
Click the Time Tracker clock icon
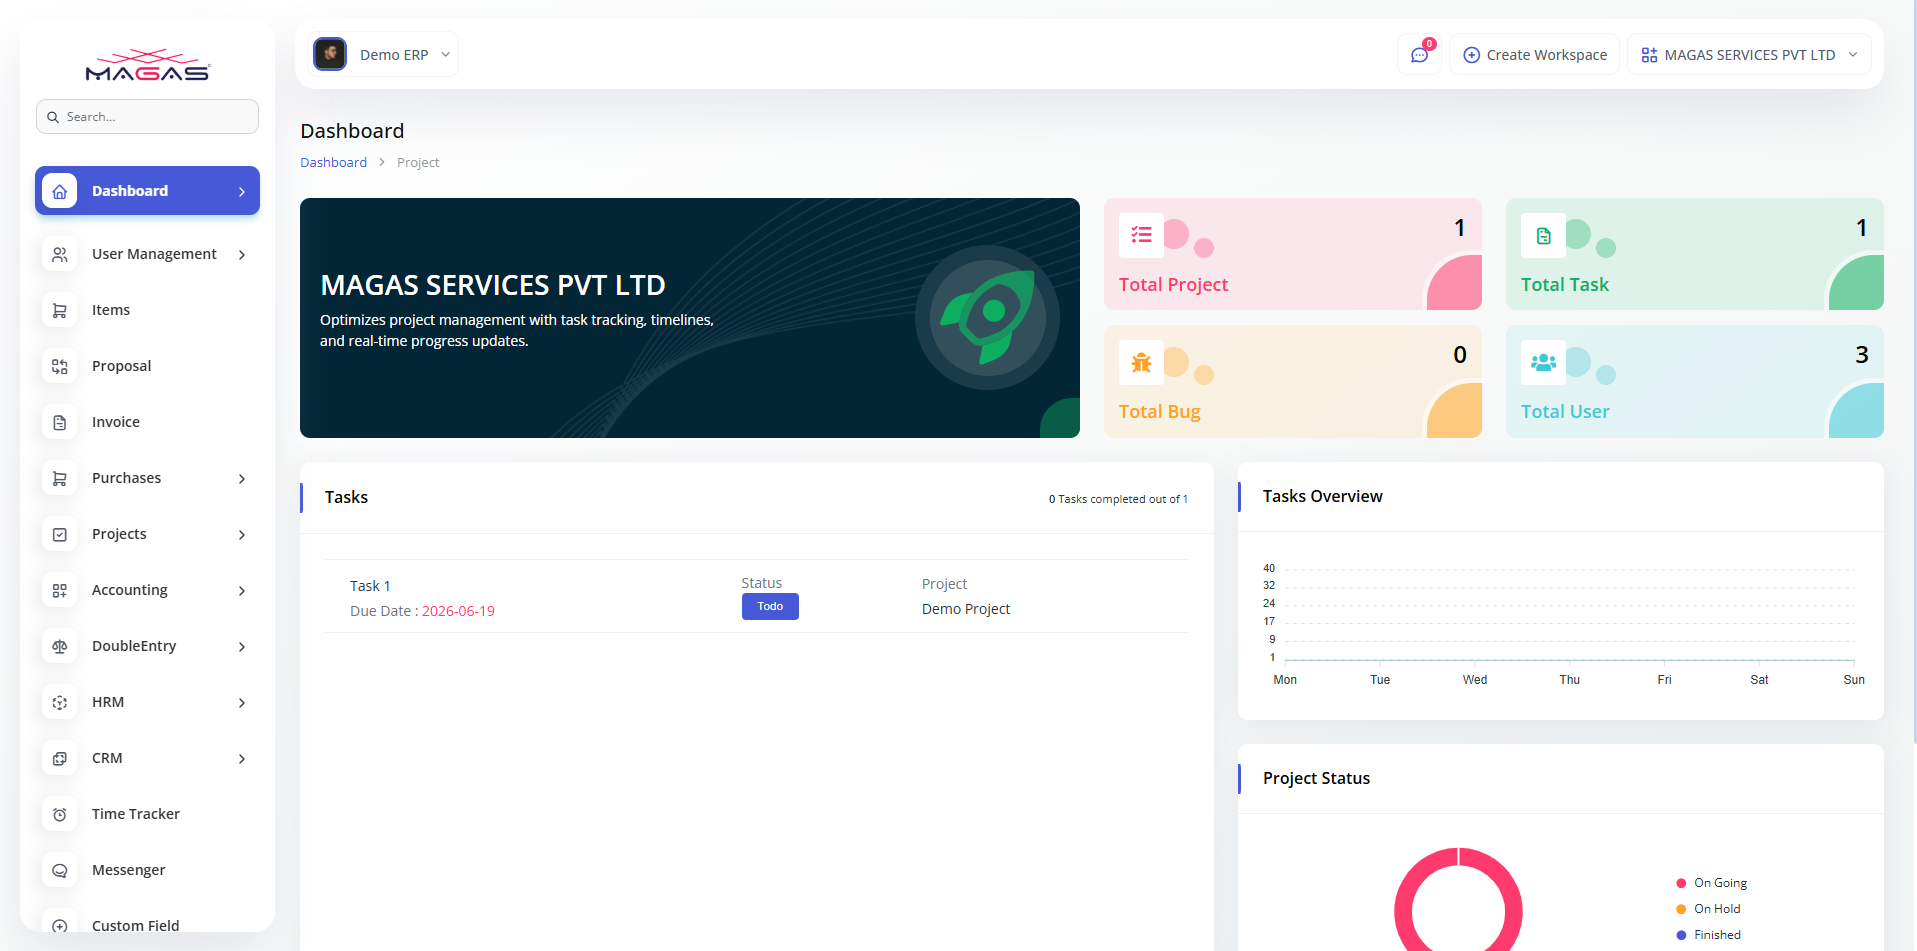pyautogui.click(x=60, y=815)
